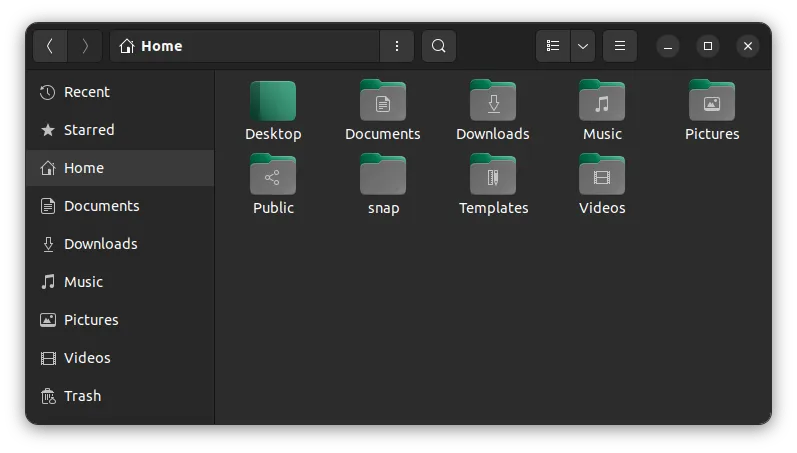Open Trash in the sidebar
Image resolution: width=797 pixels, height=453 pixels.
82,396
